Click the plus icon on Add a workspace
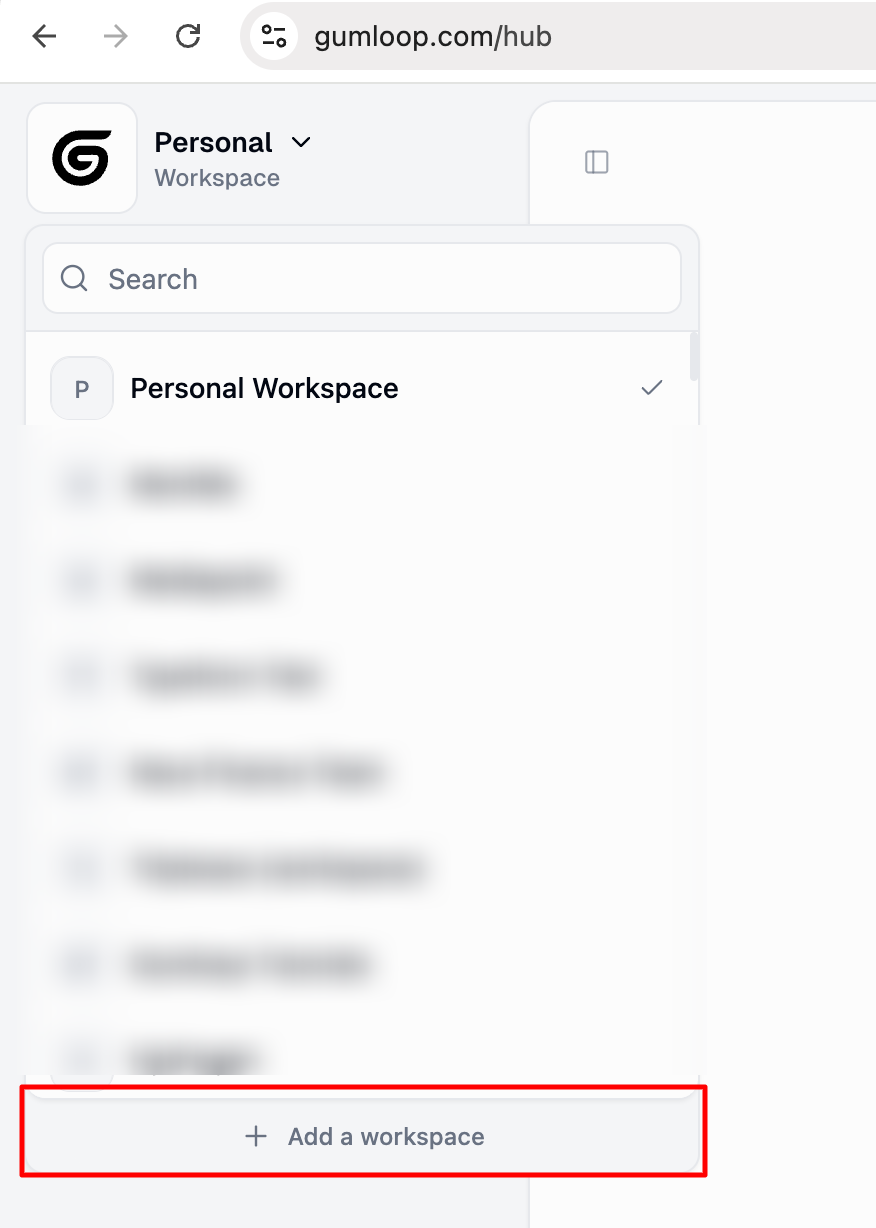Image resolution: width=876 pixels, height=1228 pixels. 256,1136
